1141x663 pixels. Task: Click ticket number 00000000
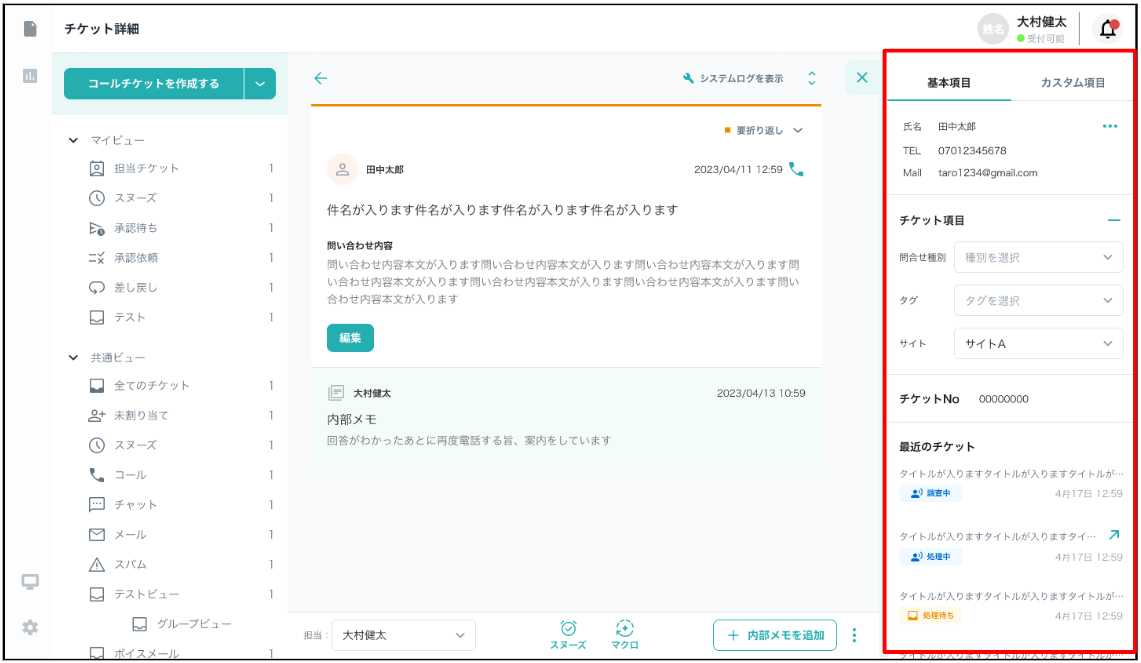(x=1003, y=399)
